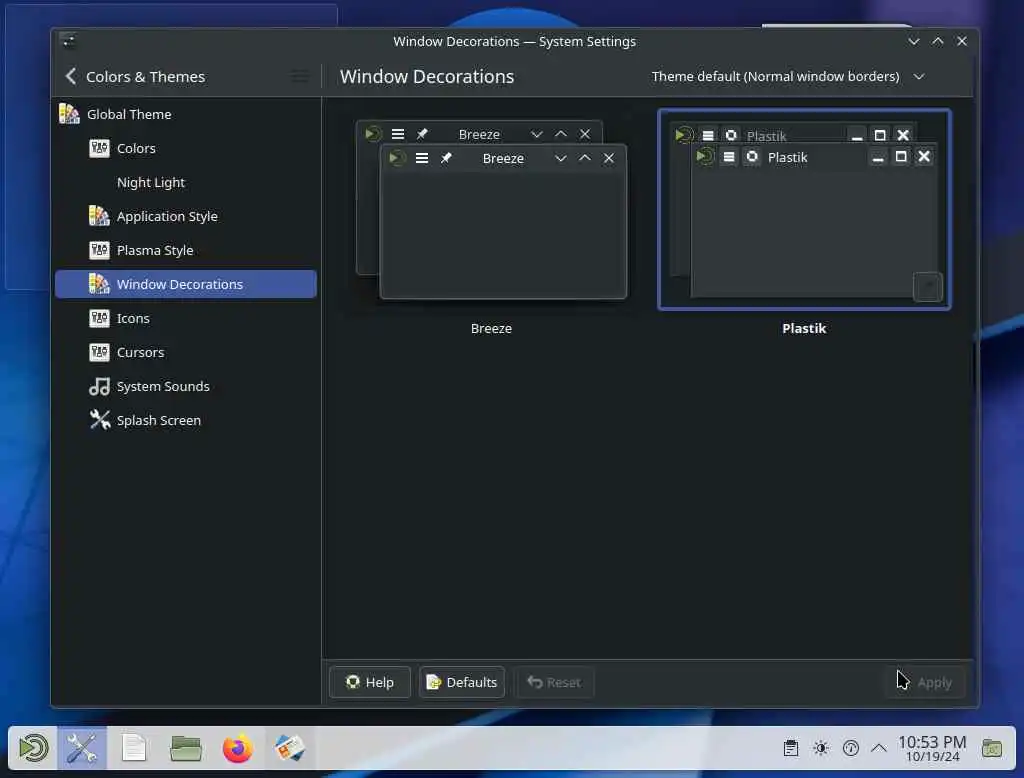Select Window Decorations entry
The image size is (1024, 778).
pyautogui.click(x=186, y=284)
